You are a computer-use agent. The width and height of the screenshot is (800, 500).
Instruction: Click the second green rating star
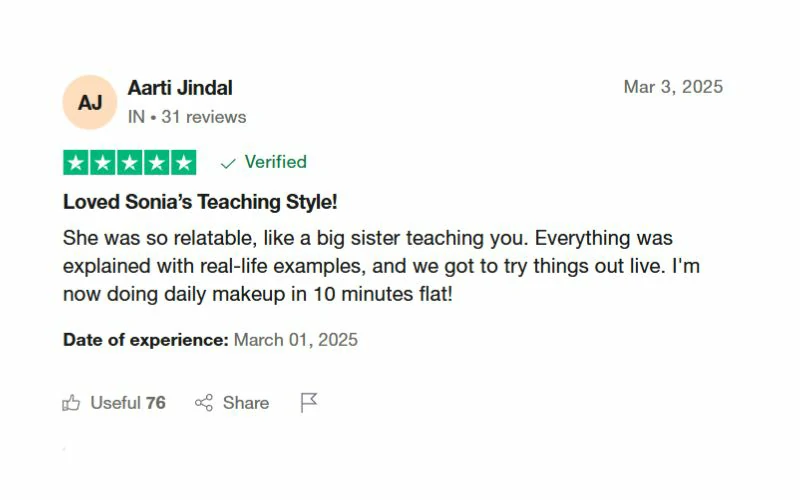point(103,163)
